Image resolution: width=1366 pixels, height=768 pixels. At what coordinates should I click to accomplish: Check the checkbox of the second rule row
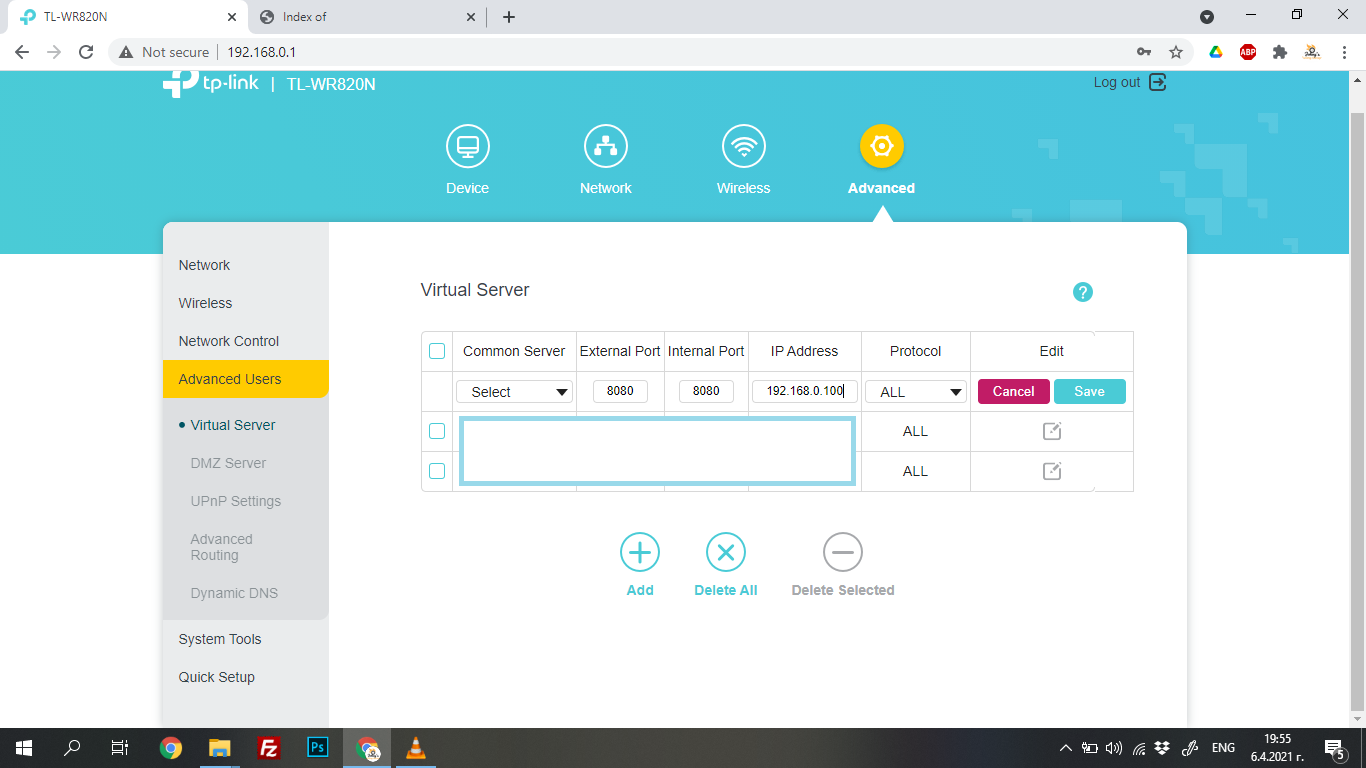437,430
